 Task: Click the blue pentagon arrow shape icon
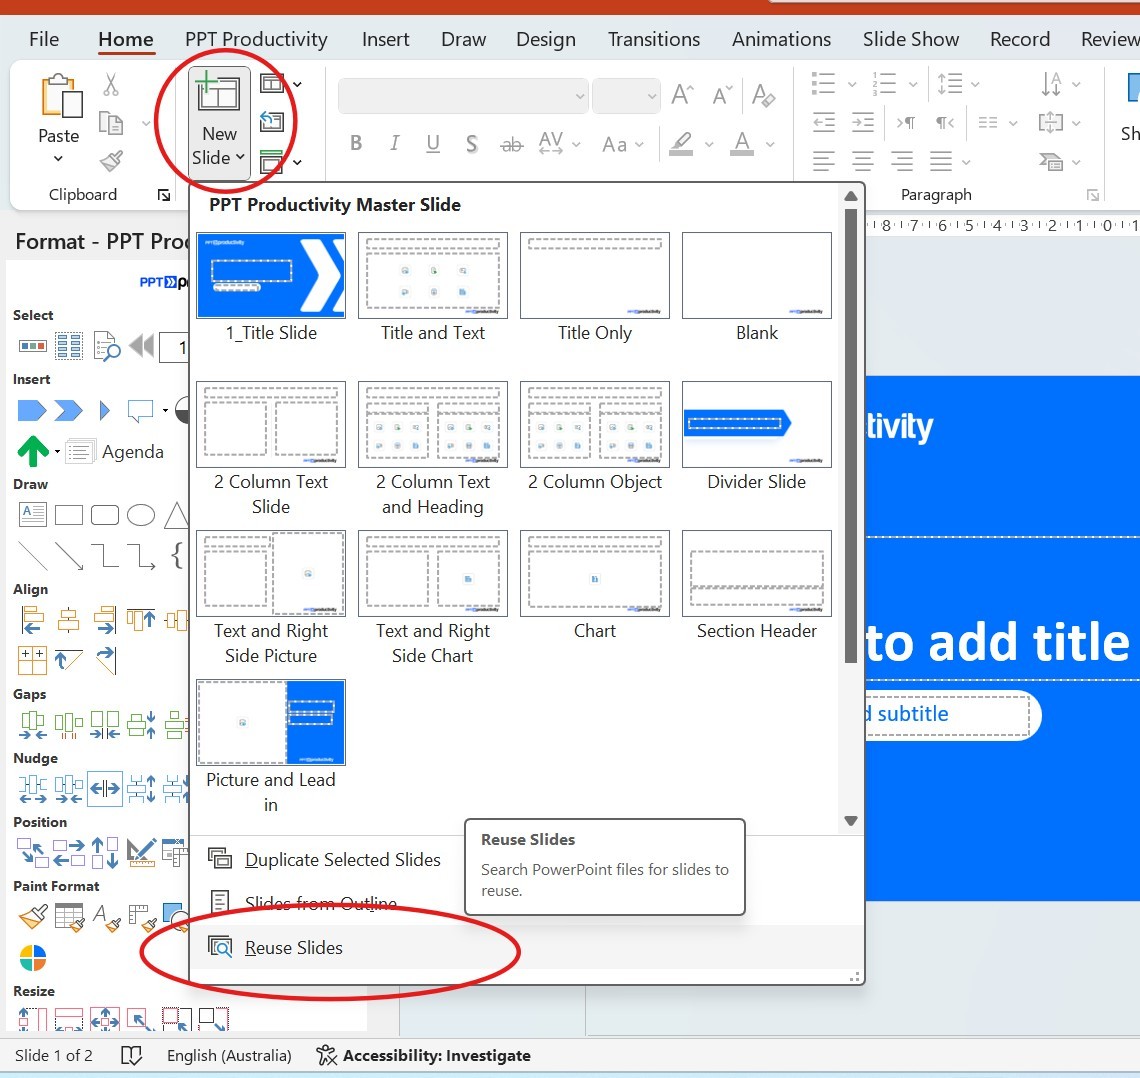[31, 411]
